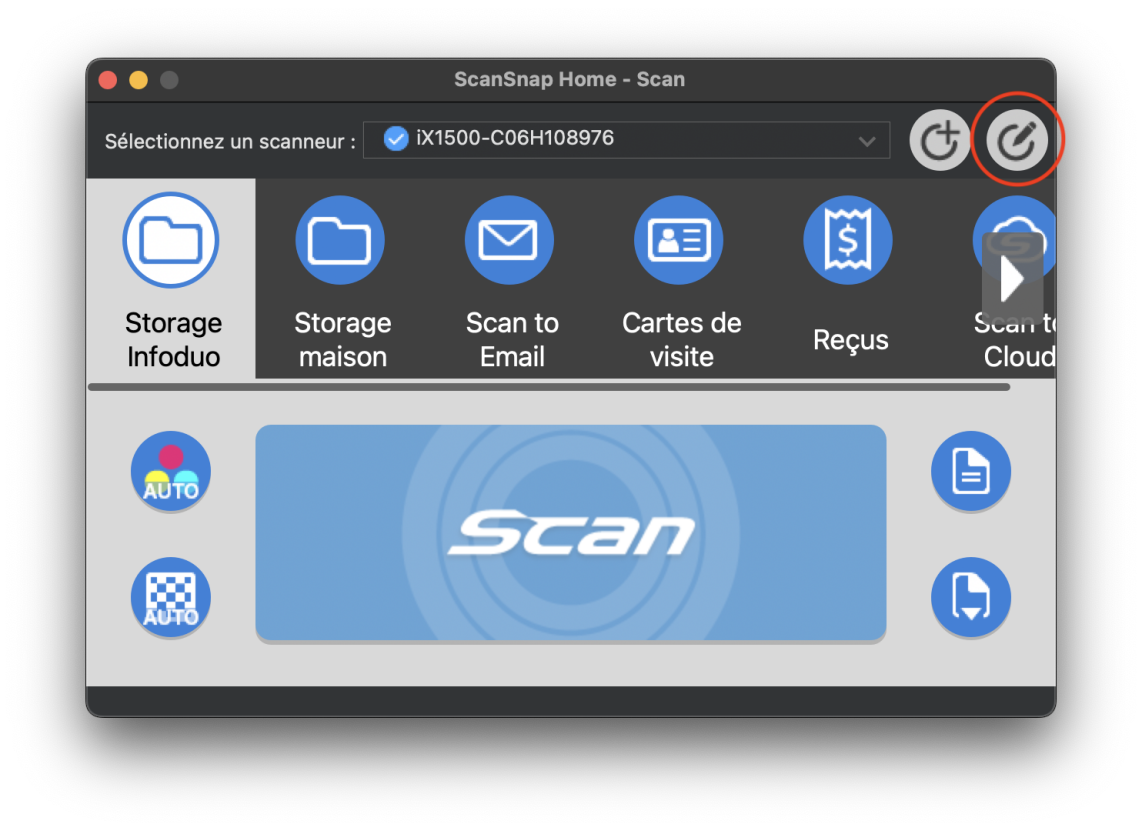Select the Reçus receipt icon
This screenshot has width=1142, height=831.
tap(848, 240)
